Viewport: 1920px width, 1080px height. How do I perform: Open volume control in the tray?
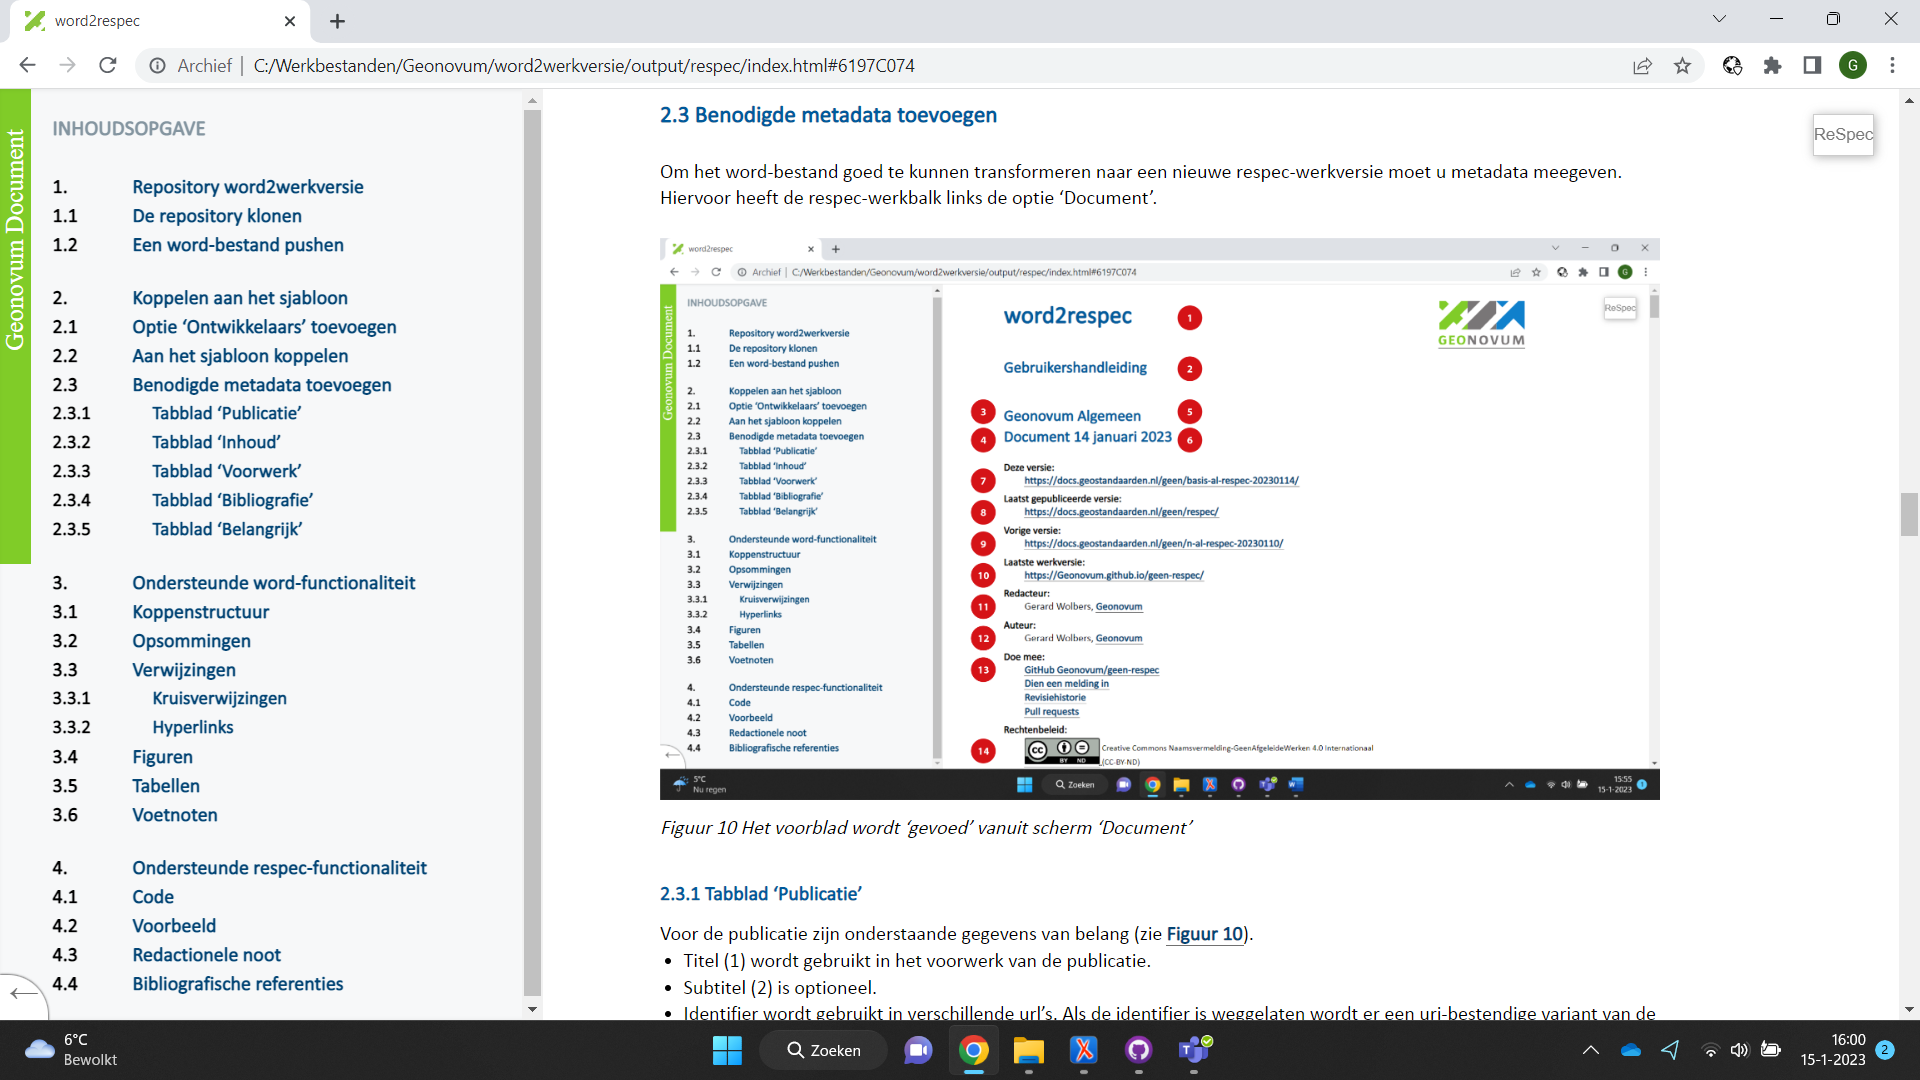click(x=1740, y=1050)
